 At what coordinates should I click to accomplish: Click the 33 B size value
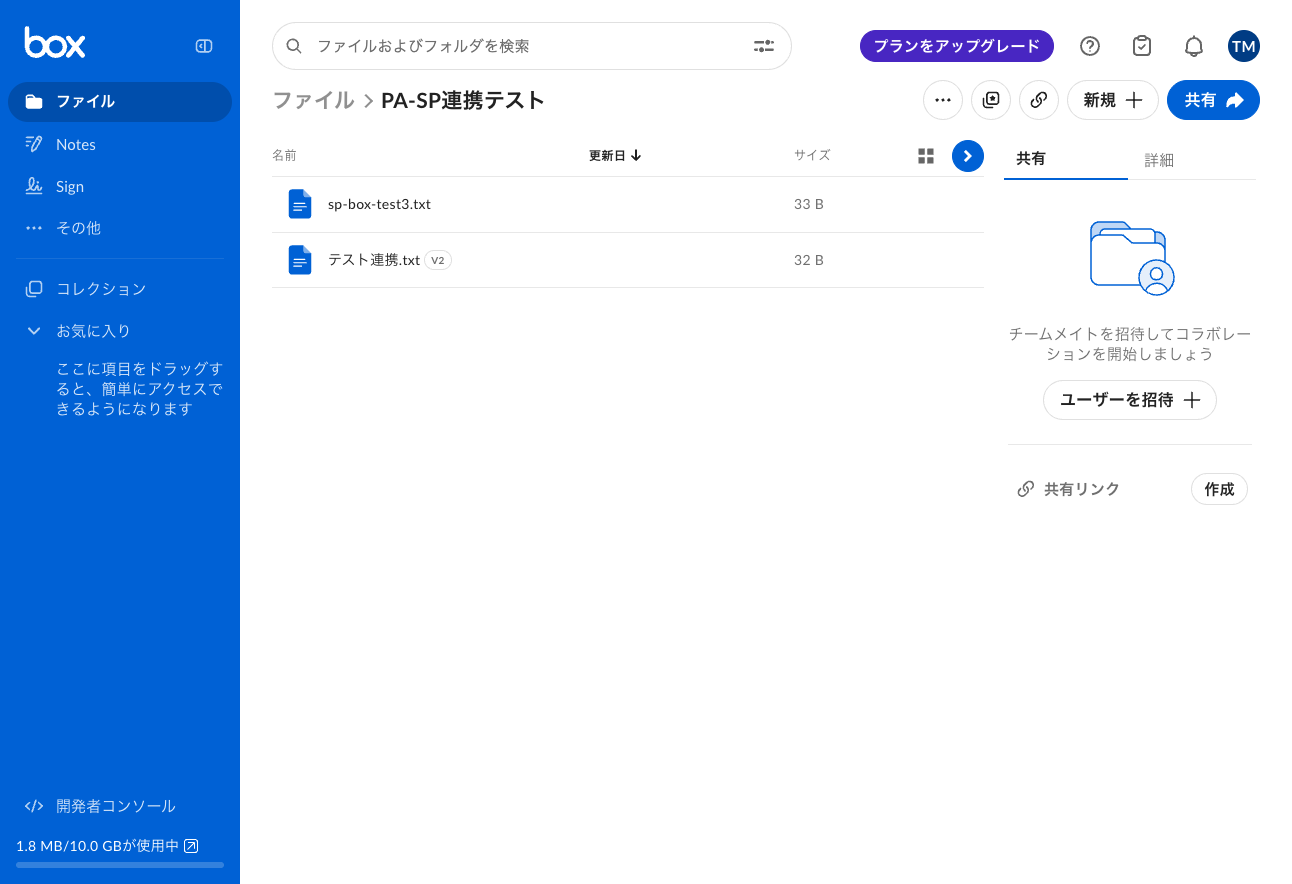pyautogui.click(x=809, y=204)
